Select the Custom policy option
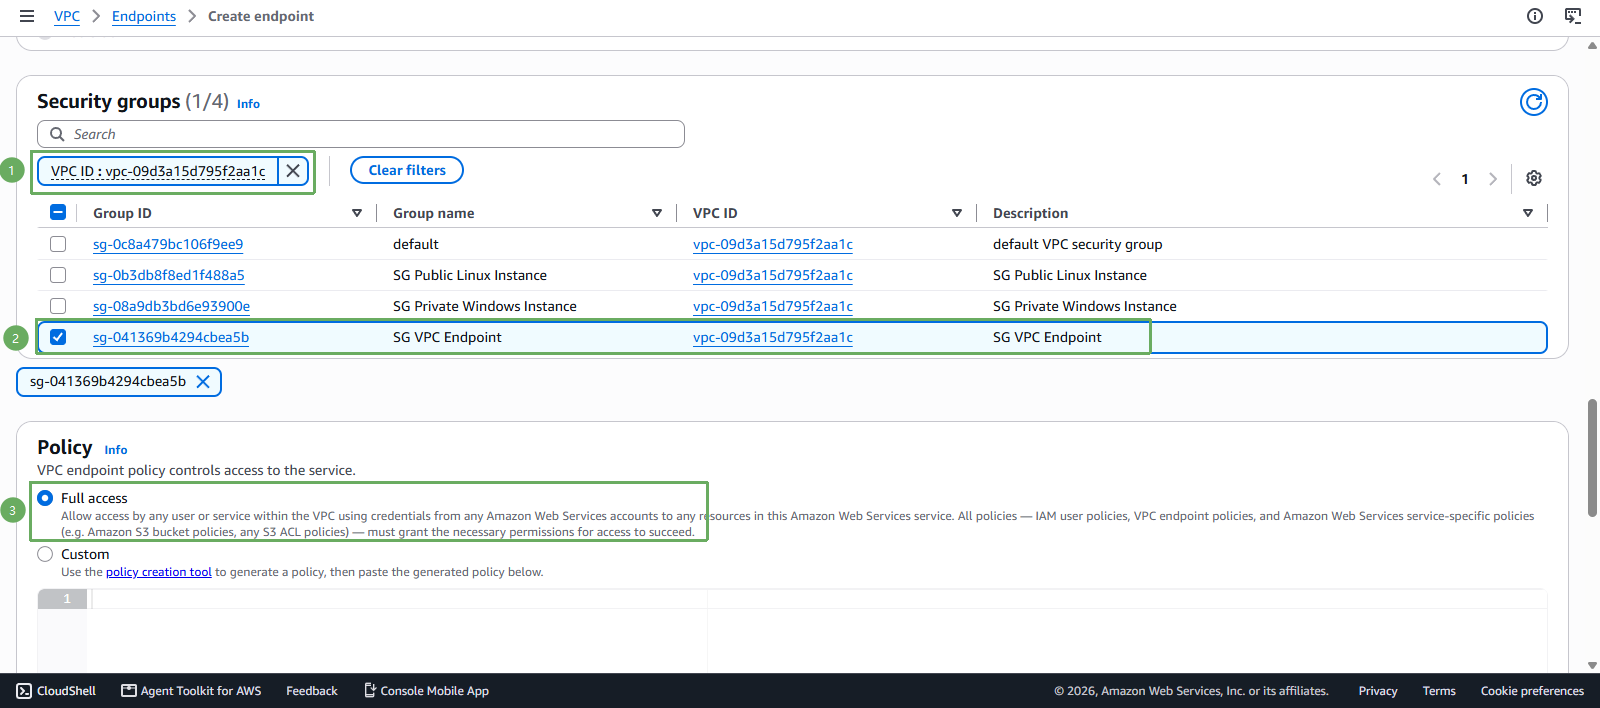This screenshot has height=708, width=1600. (45, 554)
